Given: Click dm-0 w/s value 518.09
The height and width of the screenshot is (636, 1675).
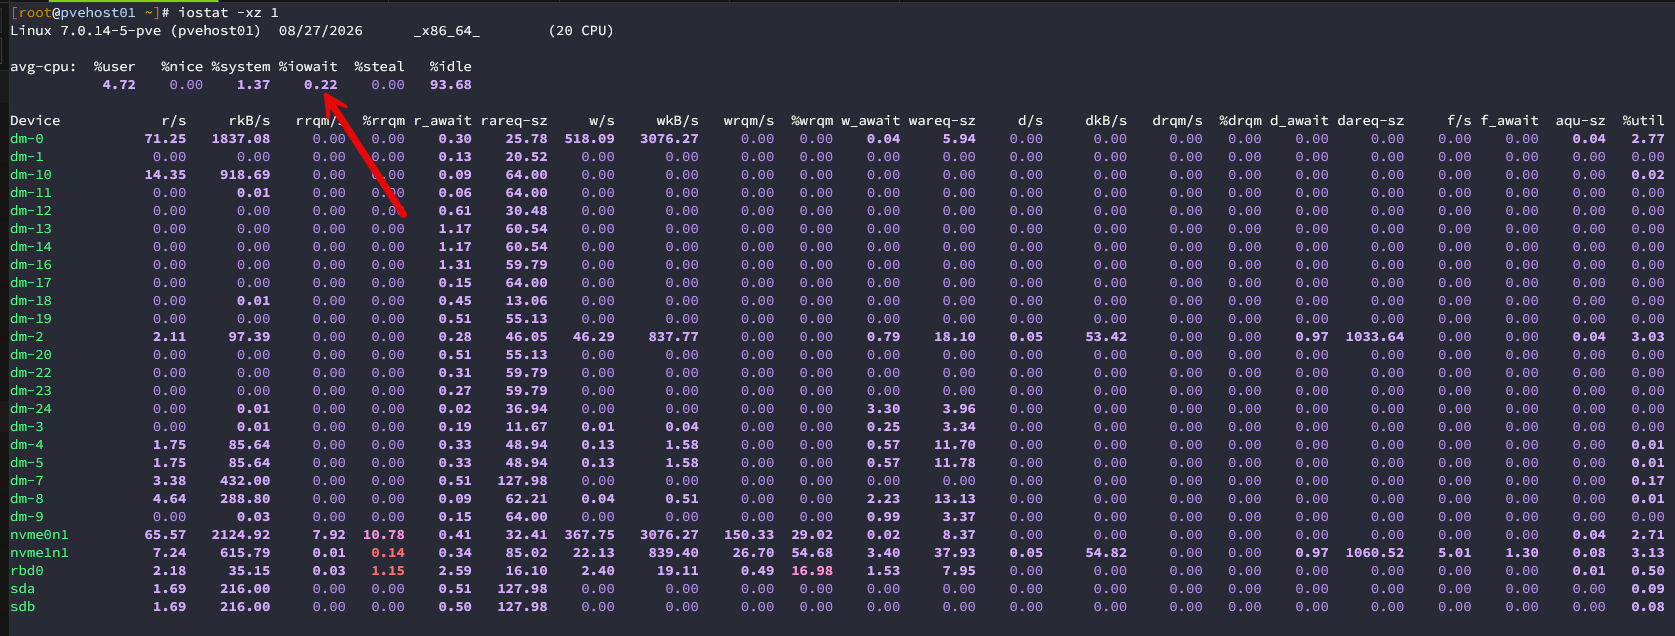Looking at the screenshot, I should pyautogui.click(x=589, y=139).
